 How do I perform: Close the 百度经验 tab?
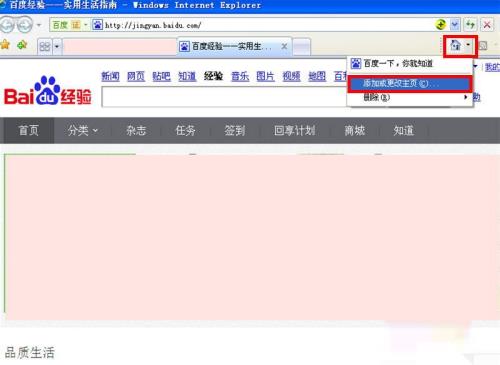(284, 46)
